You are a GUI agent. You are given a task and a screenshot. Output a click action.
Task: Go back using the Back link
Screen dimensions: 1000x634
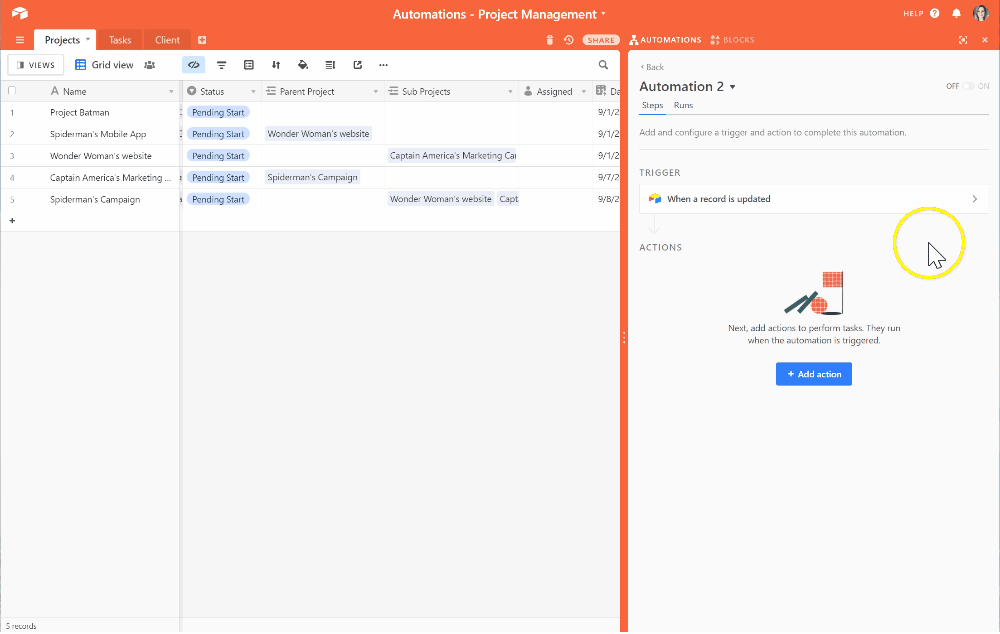(x=652, y=67)
